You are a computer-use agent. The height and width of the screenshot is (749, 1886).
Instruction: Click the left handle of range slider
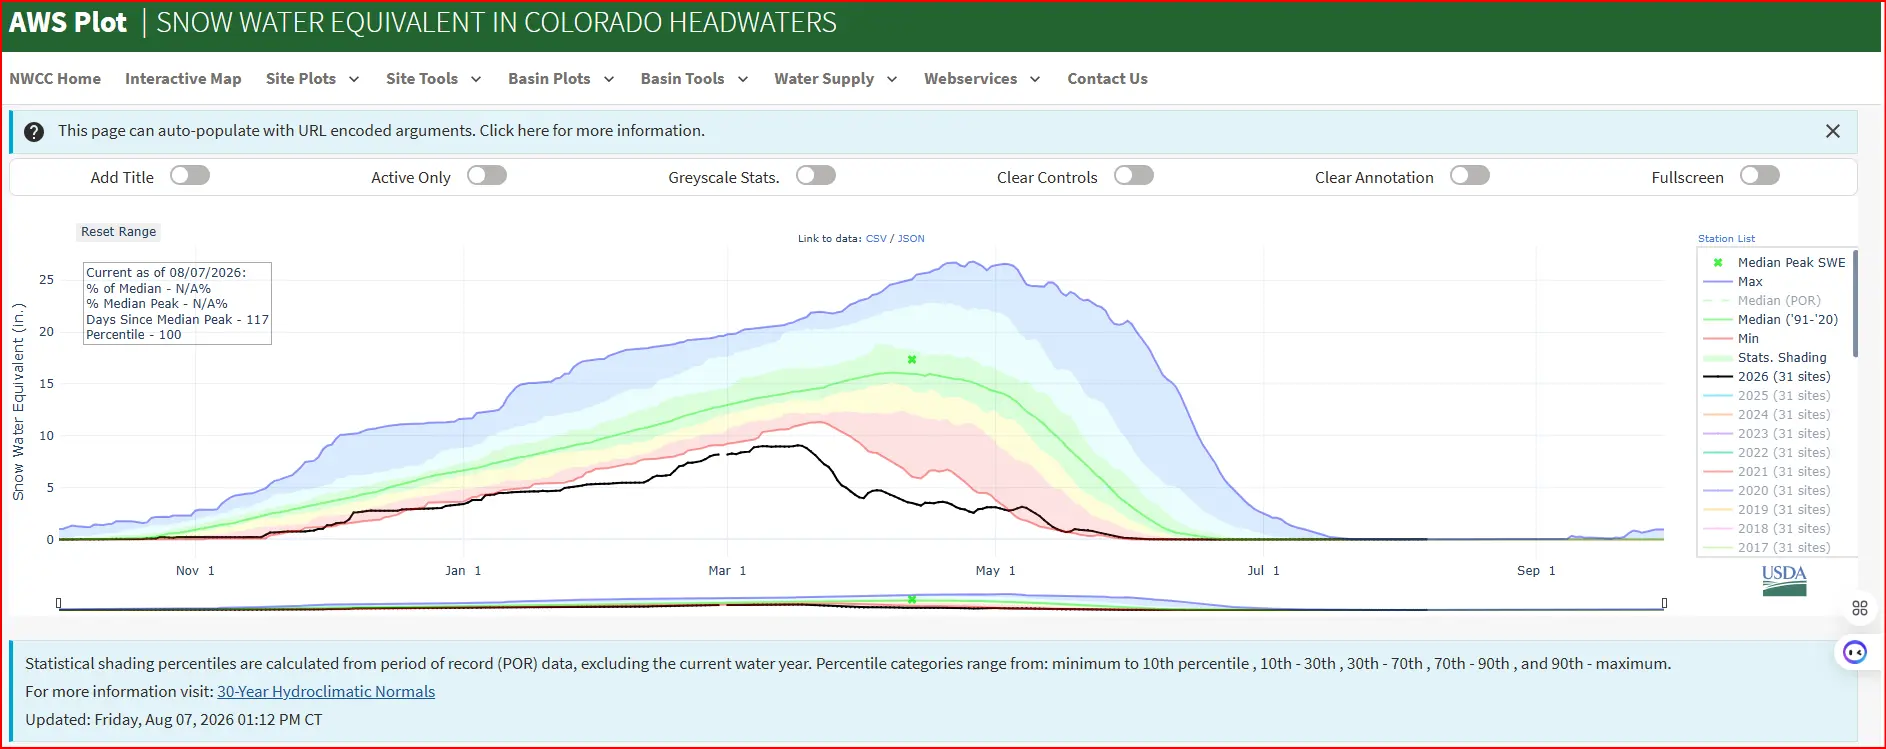[59, 603]
